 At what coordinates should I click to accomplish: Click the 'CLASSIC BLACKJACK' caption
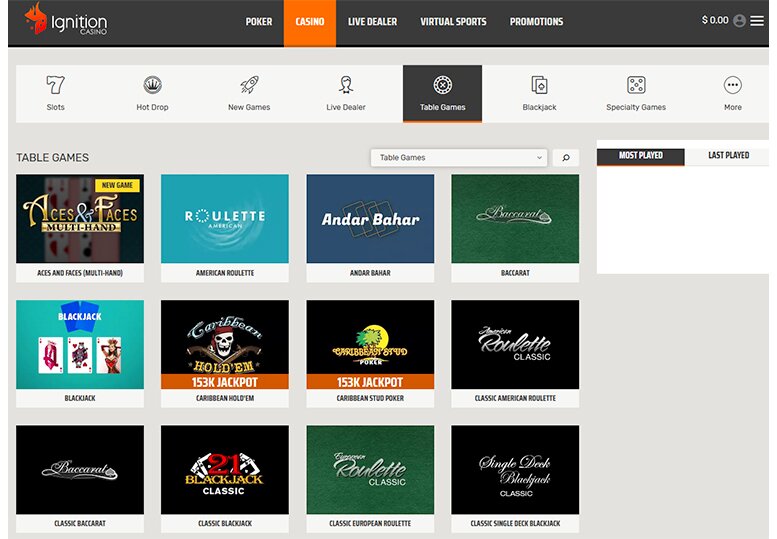point(225,524)
